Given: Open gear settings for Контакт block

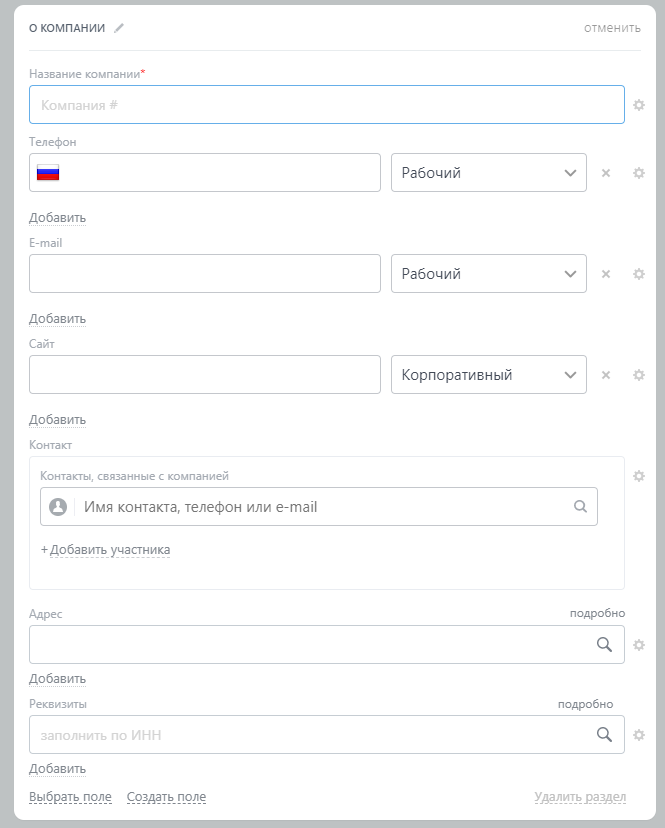Looking at the screenshot, I should 639,476.
